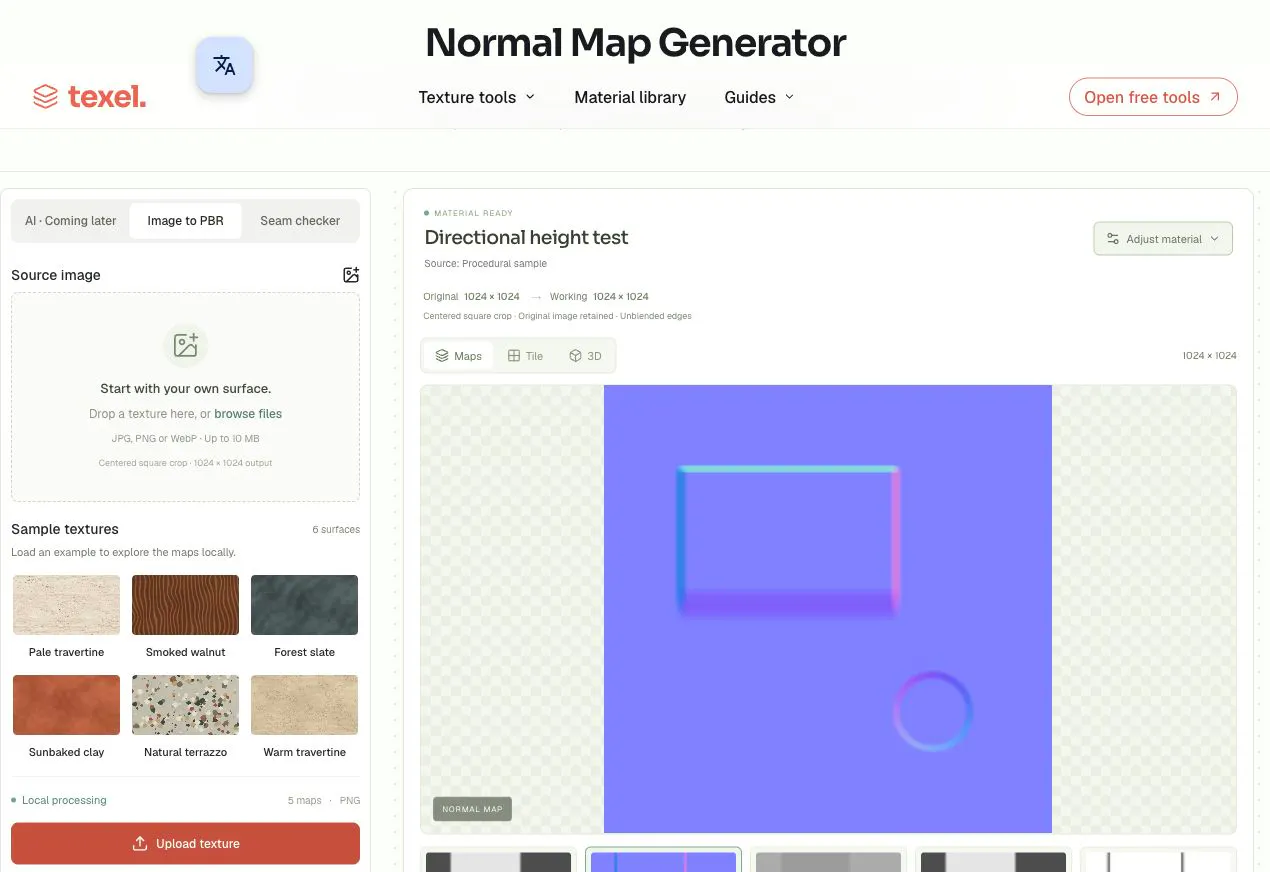This screenshot has height=872, width=1270.
Task: Select the Image to PBR tab
Action: tap(186, 221)
